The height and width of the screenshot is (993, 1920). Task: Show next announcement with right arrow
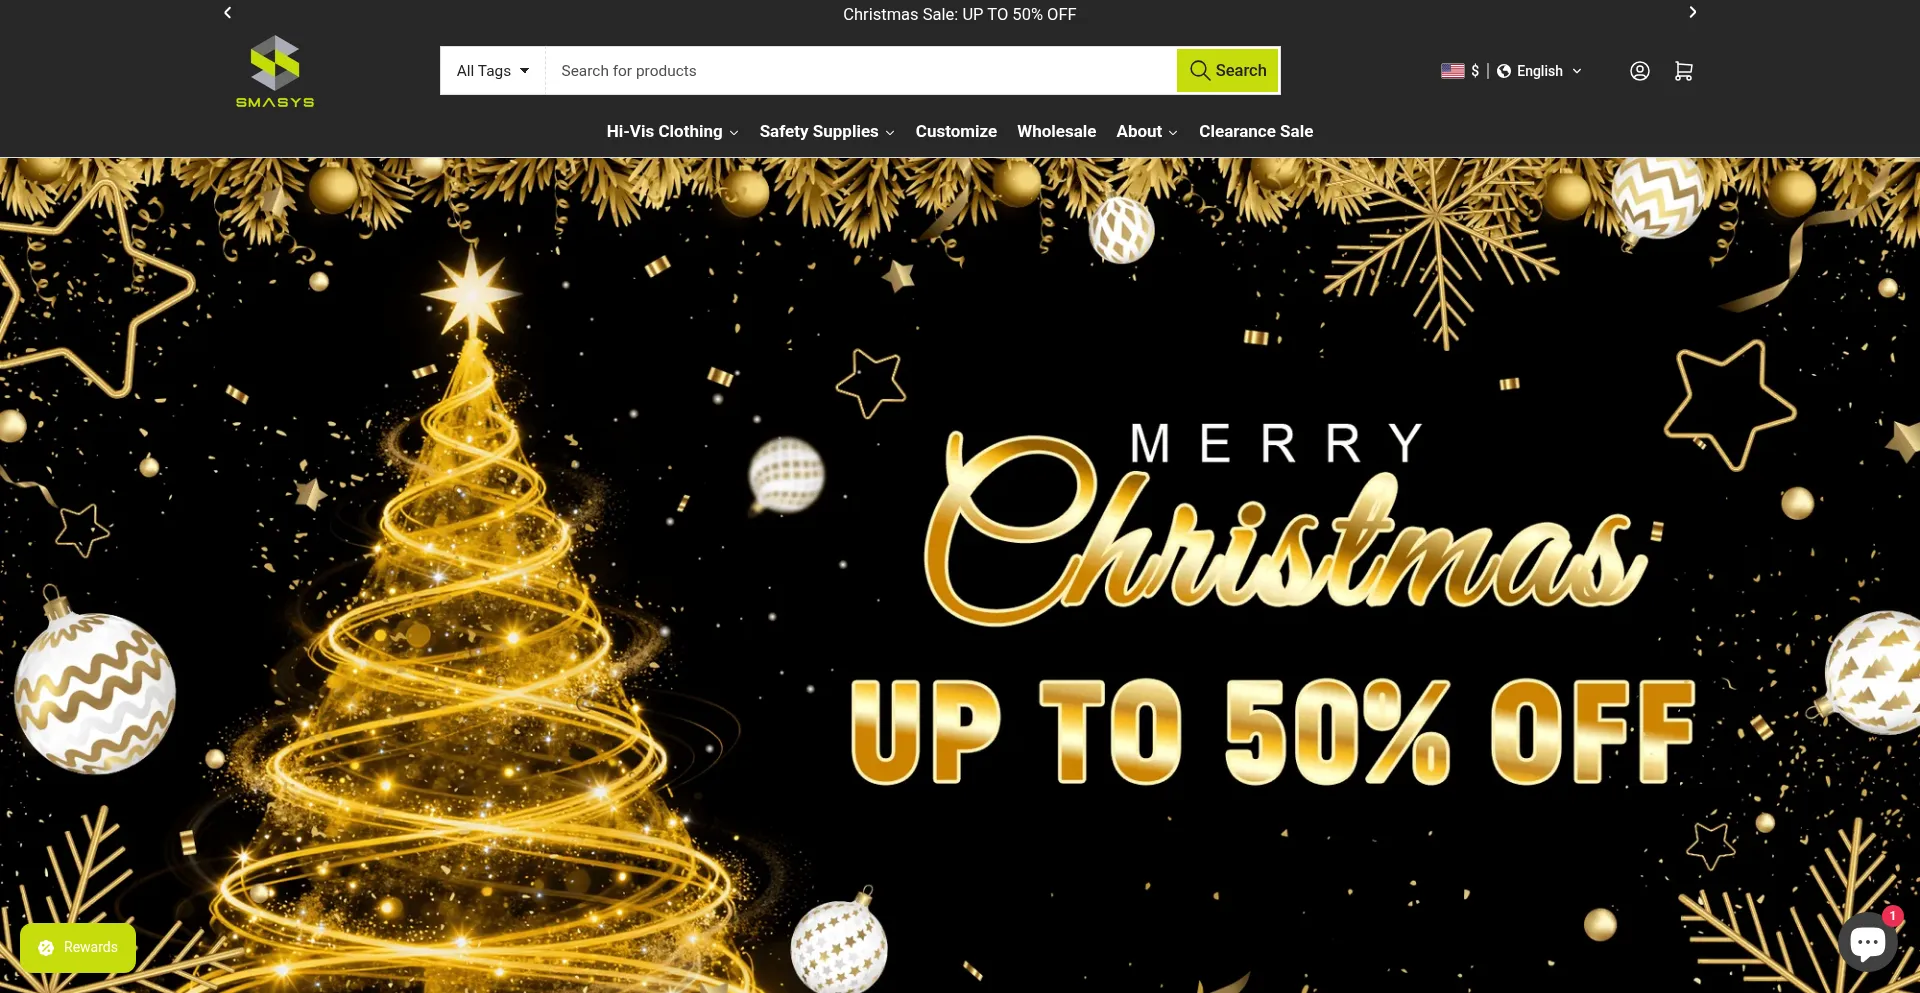[1692, 13]
